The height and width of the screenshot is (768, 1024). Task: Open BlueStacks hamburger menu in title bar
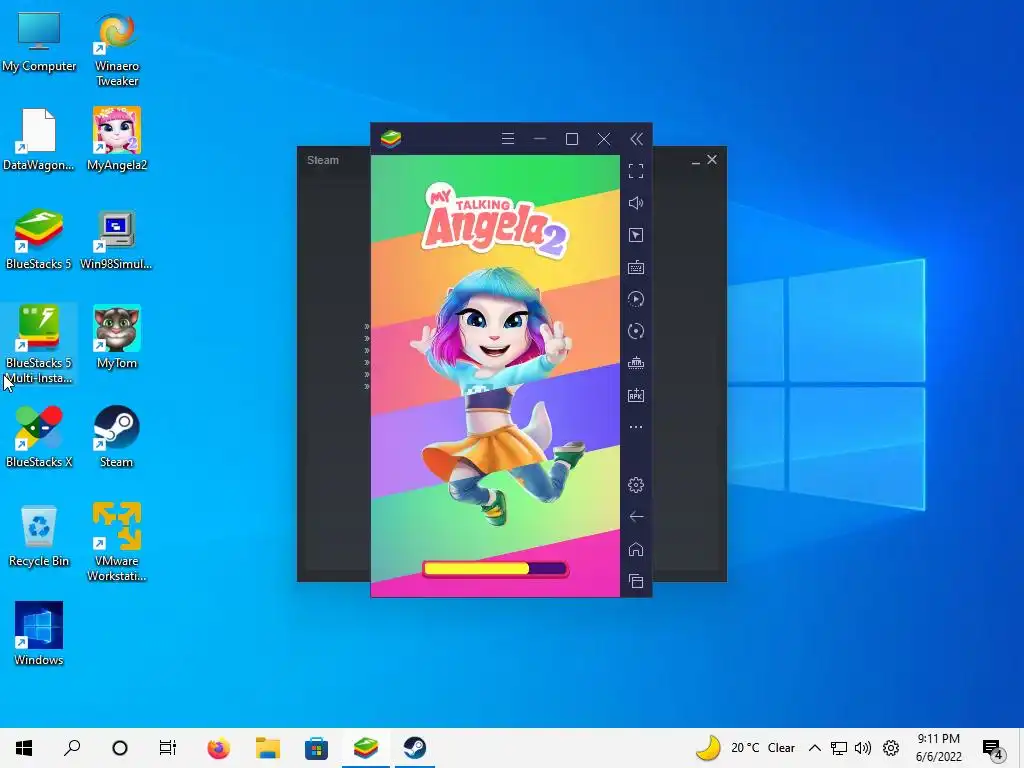point(508,138)
